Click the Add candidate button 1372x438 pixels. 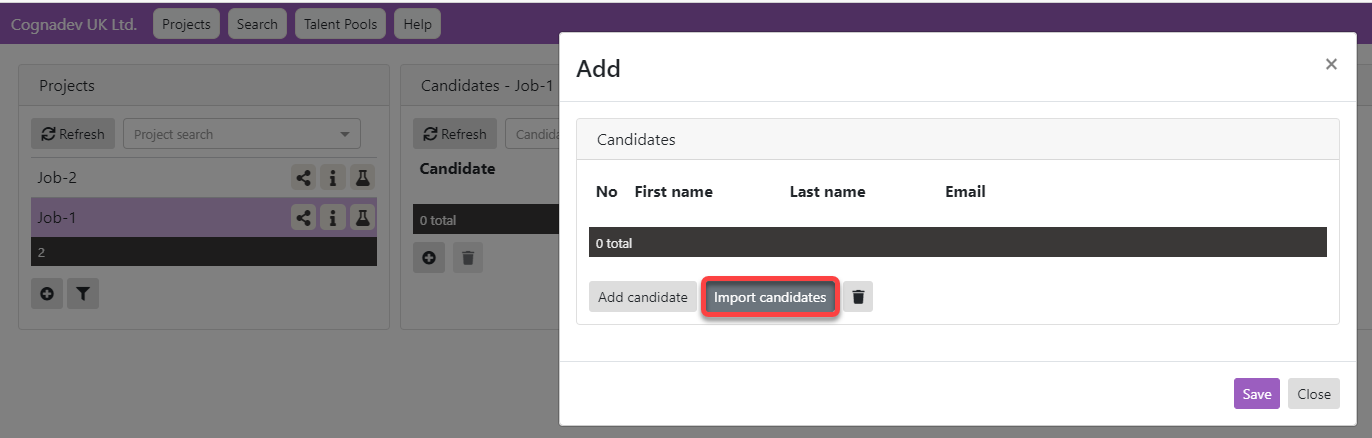click(643, 297)
